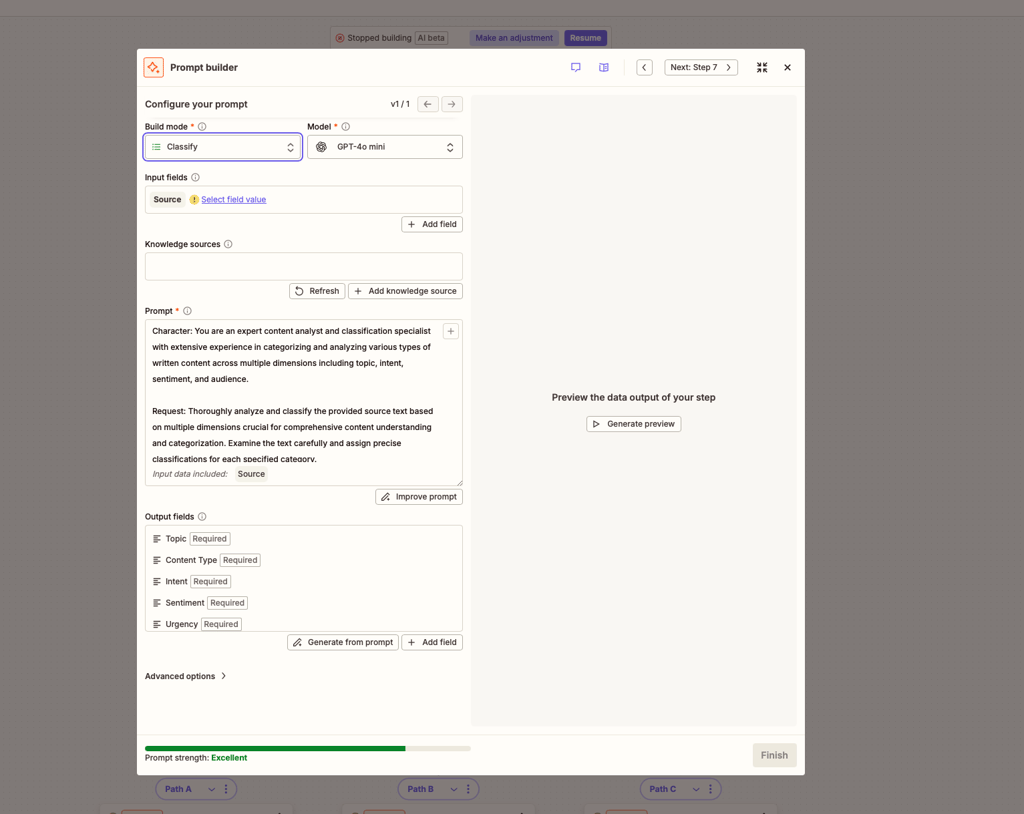
Task: Click the Path B label
Action: coord(421,789)
